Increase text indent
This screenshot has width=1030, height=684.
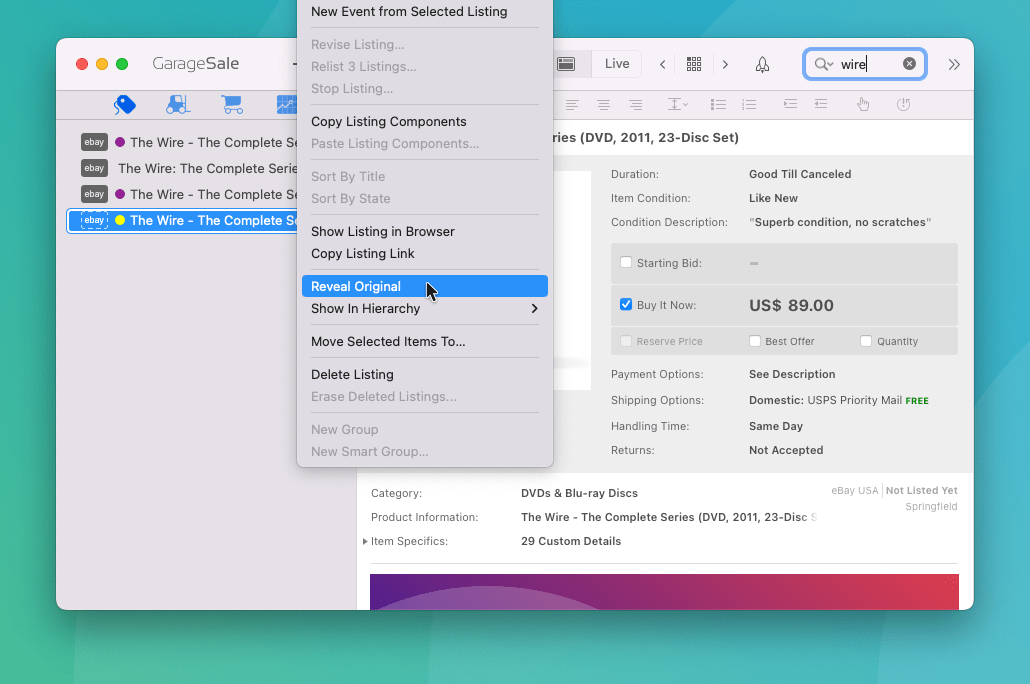(790, 104)
